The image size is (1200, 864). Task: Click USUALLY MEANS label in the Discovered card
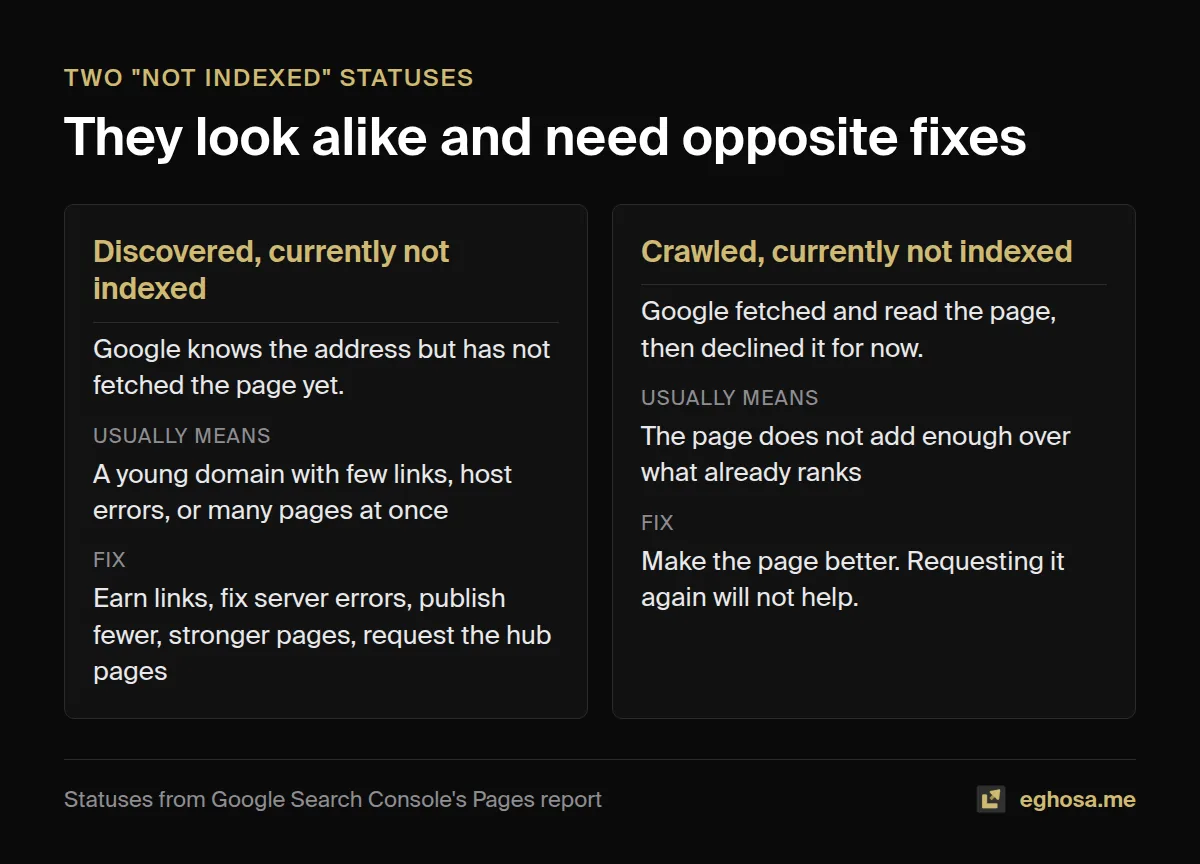182,436
